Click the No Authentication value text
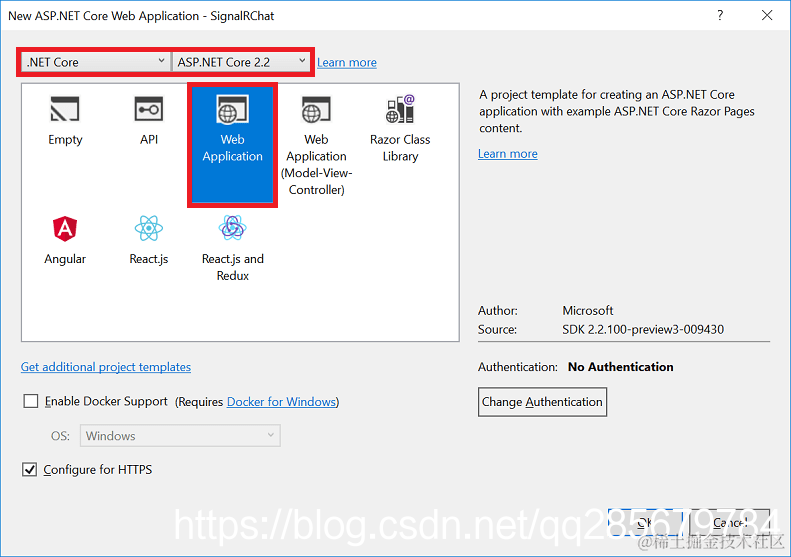 (620, 367)
